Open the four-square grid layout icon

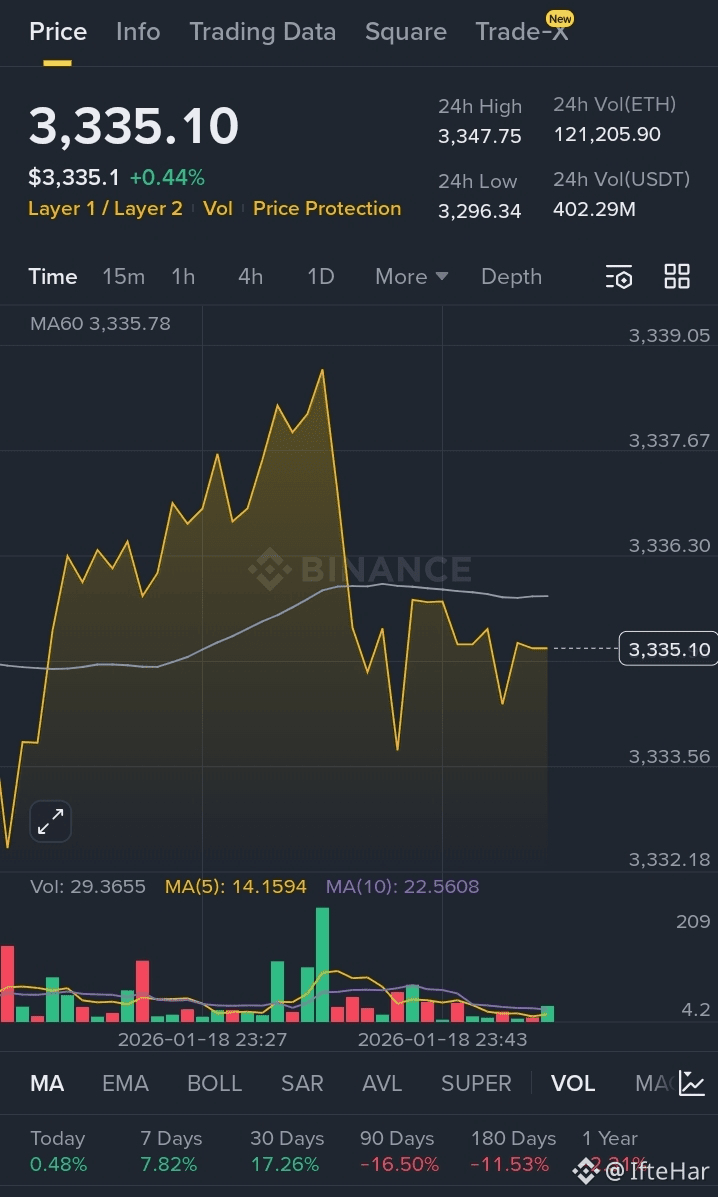(x=677, y=276)
